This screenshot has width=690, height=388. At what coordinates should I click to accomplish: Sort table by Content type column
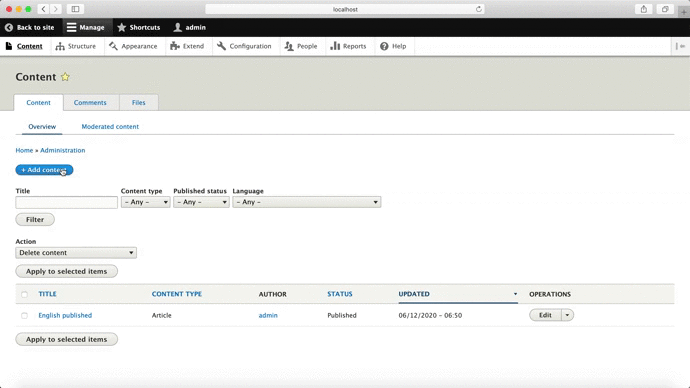(x=177, y=294)
